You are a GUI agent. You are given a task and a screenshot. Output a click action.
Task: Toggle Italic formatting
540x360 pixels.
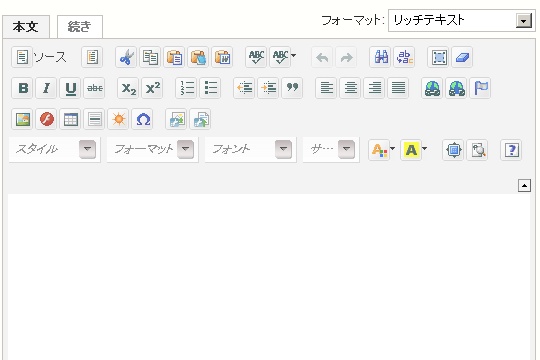[46, 88]
